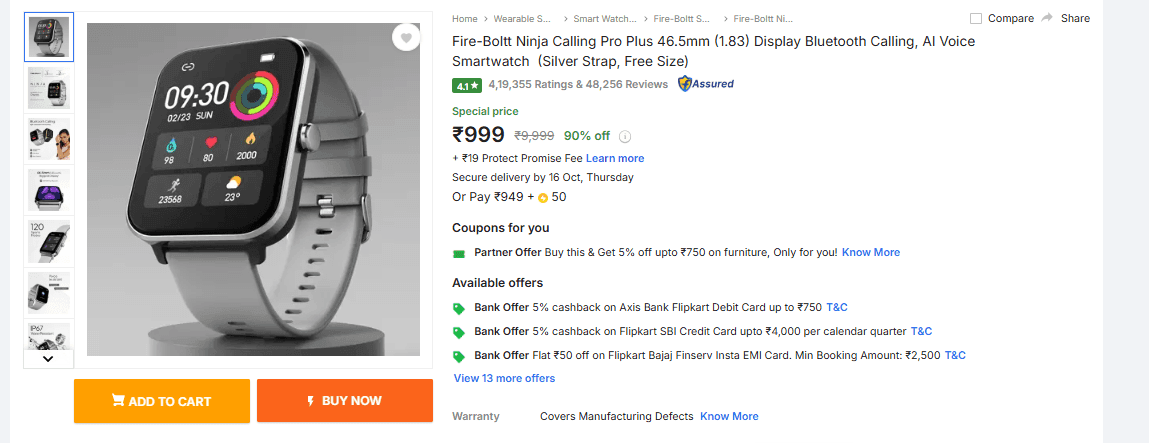This screenshot has width=1149, height=443.
Task: Open Know More for the Partner Offer
Action: point(870,252)
